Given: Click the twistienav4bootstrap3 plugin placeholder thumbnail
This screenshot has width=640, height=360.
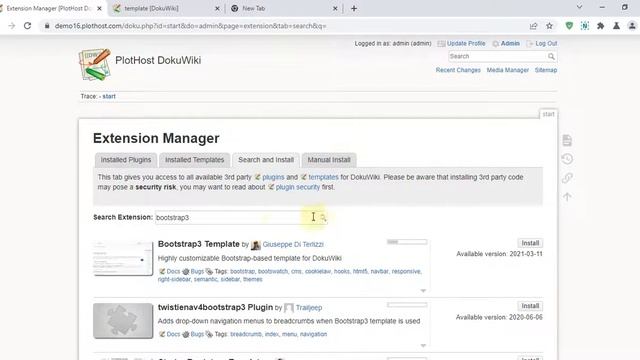Looking at the screenshot, I should coord(123,321).
